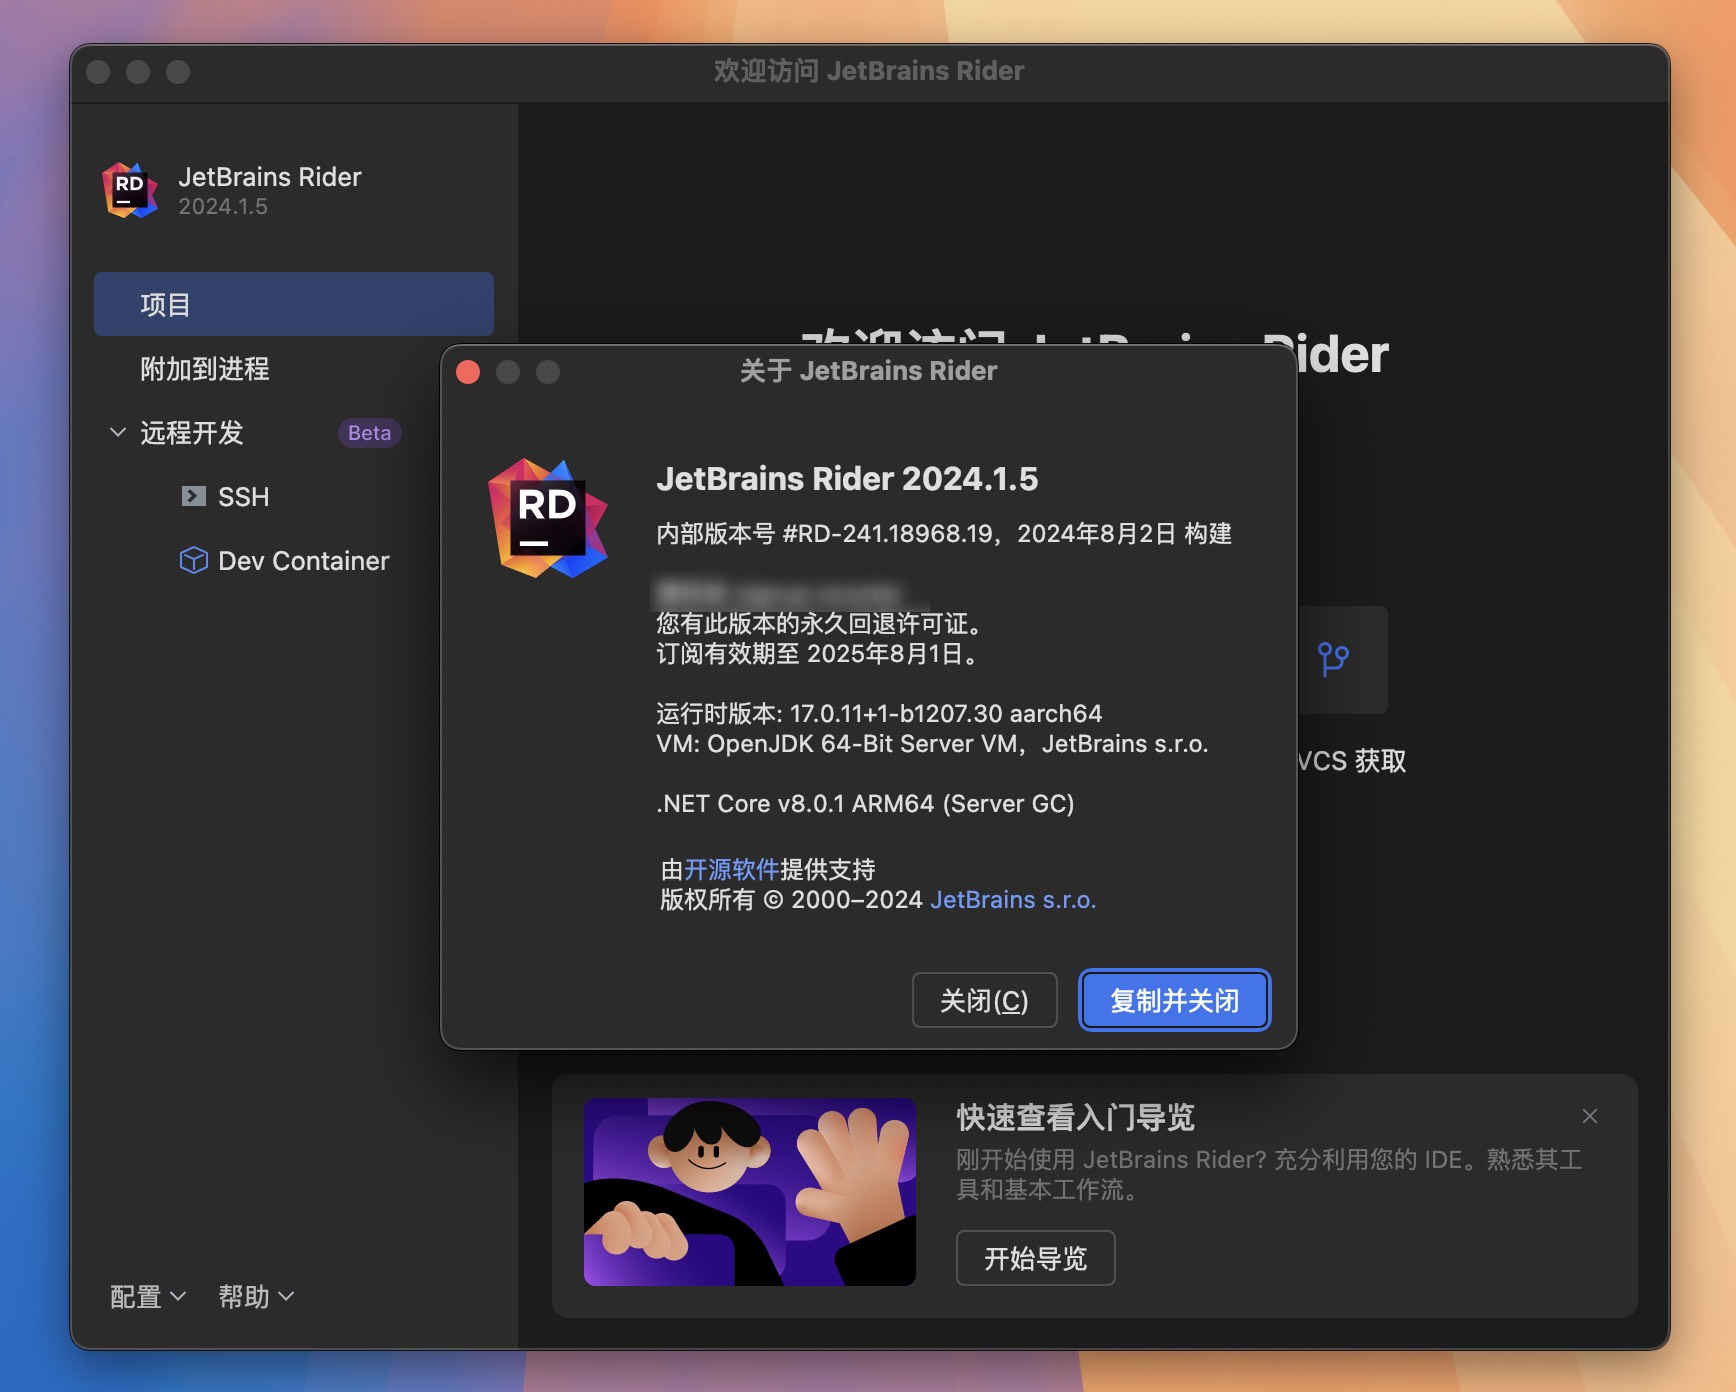
Task: Click the 关于 JetBrains Rider dialog title
Action: pos(868,371)
